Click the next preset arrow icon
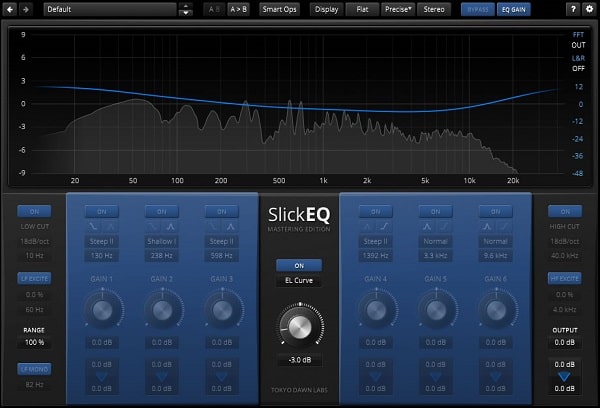Screen dimensions: 600x408 pos(25,9)
